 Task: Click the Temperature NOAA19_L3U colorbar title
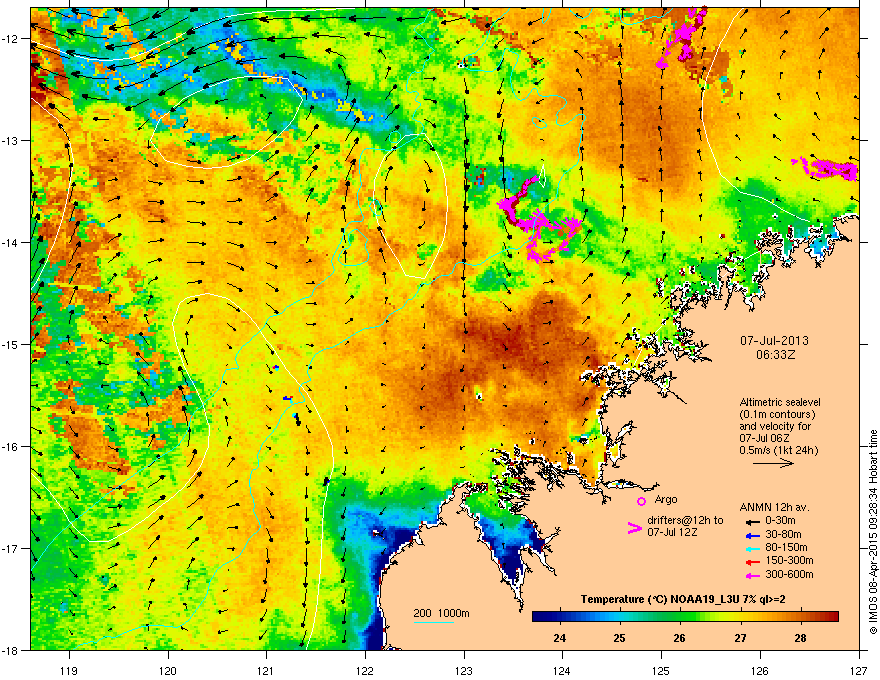[x=683, y=599]
